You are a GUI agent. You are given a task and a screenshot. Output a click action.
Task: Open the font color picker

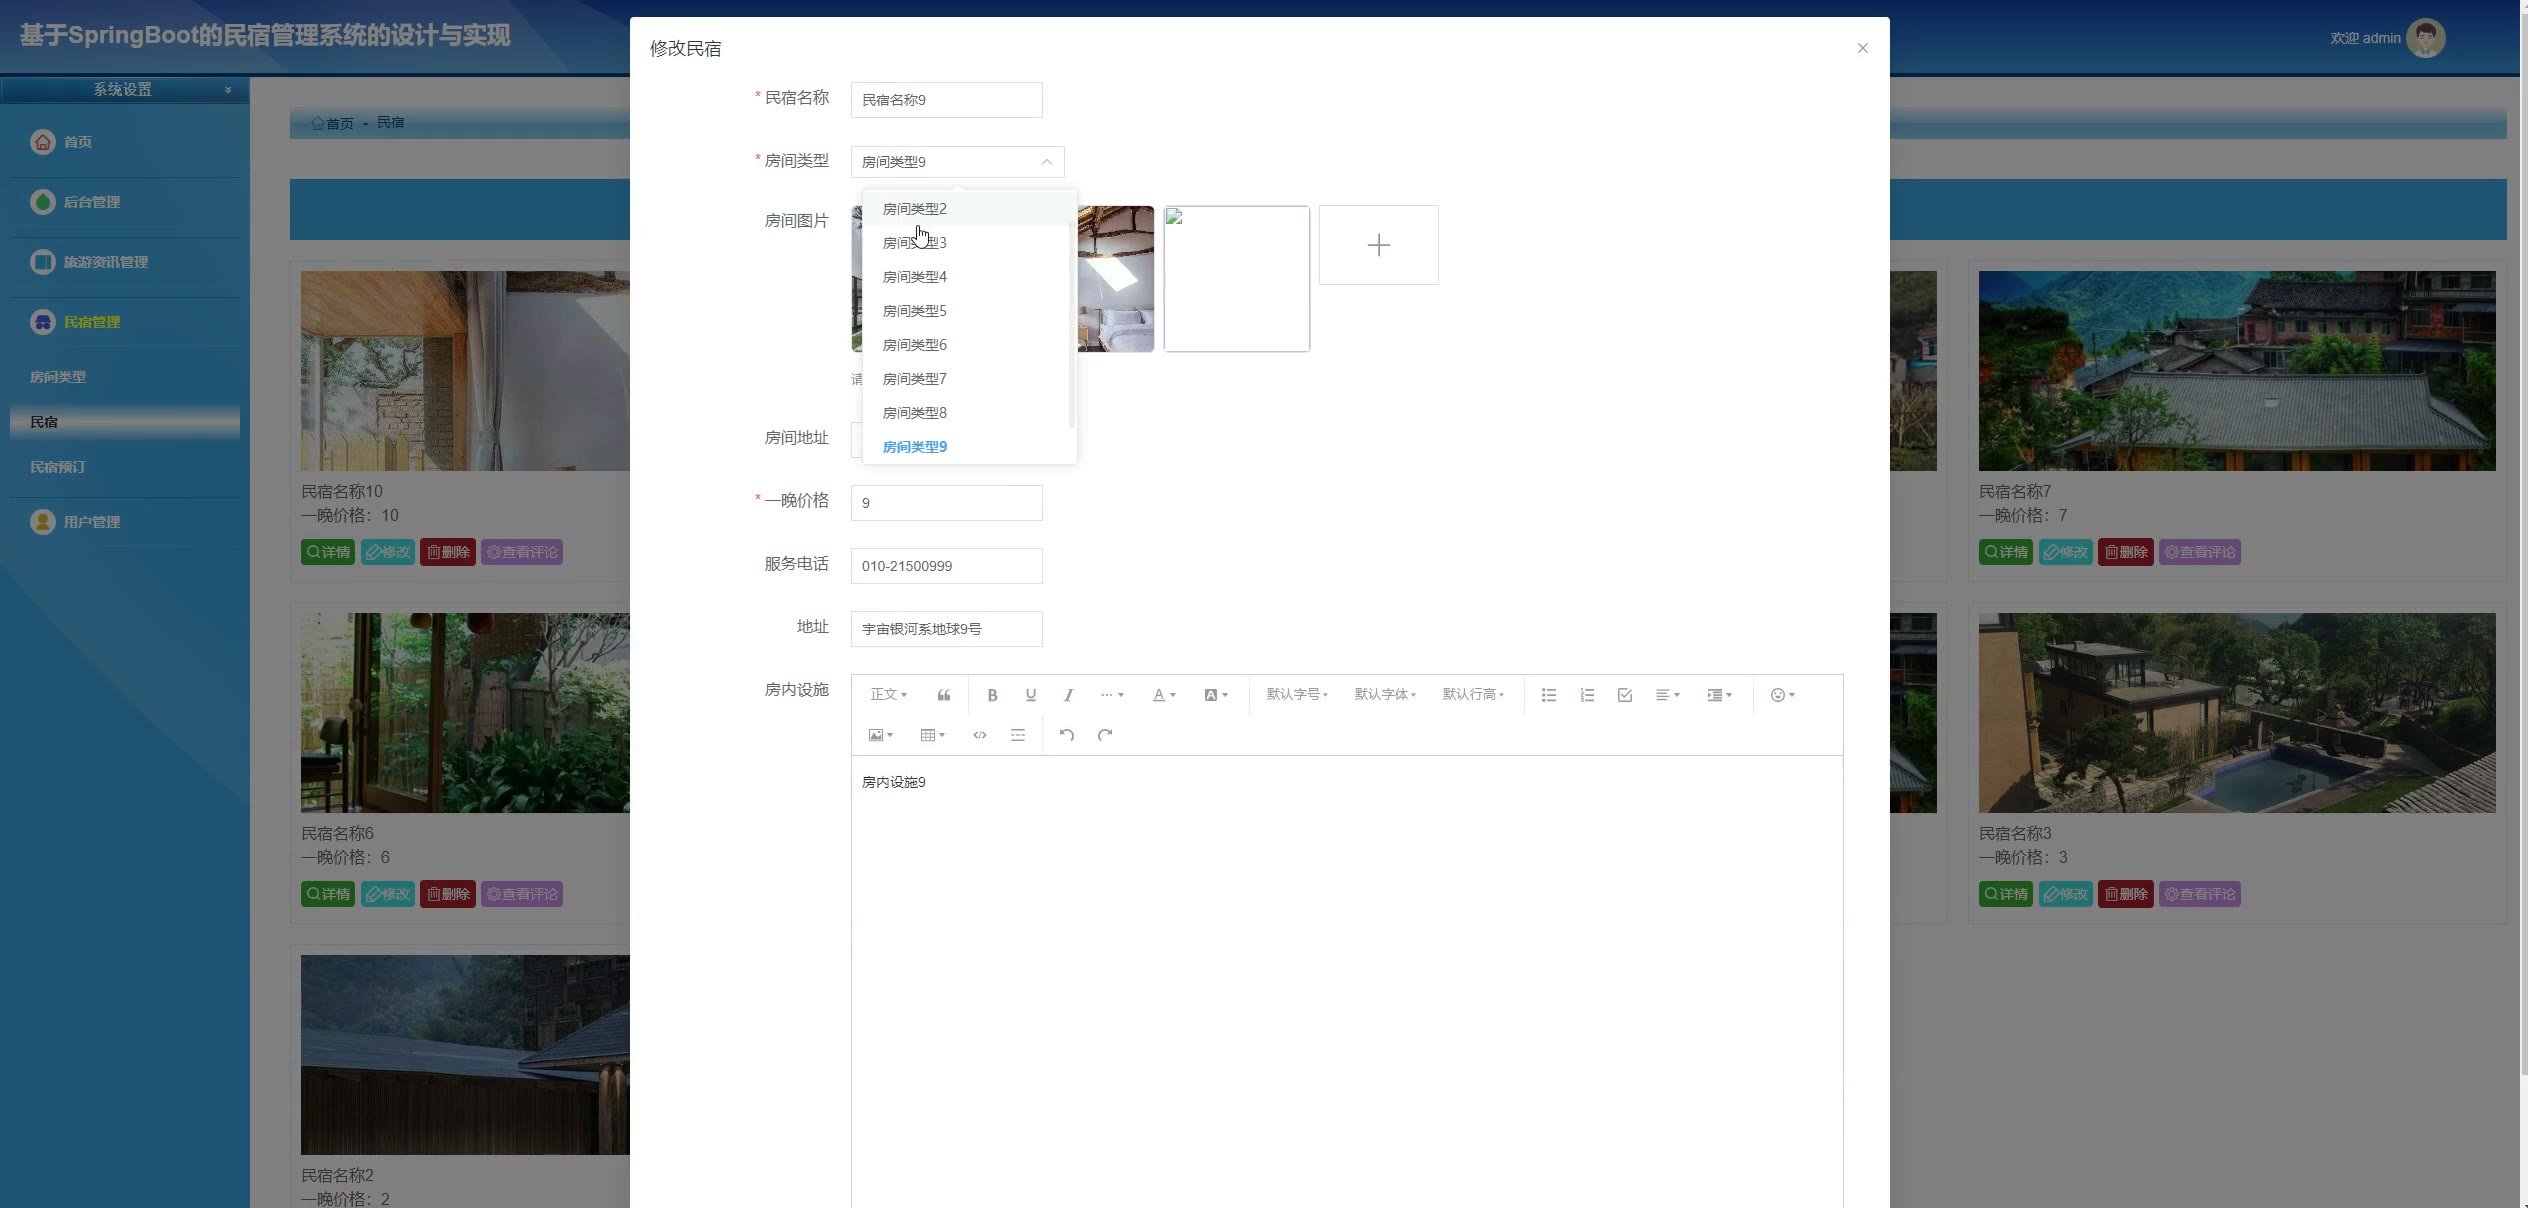point(1163,695)
